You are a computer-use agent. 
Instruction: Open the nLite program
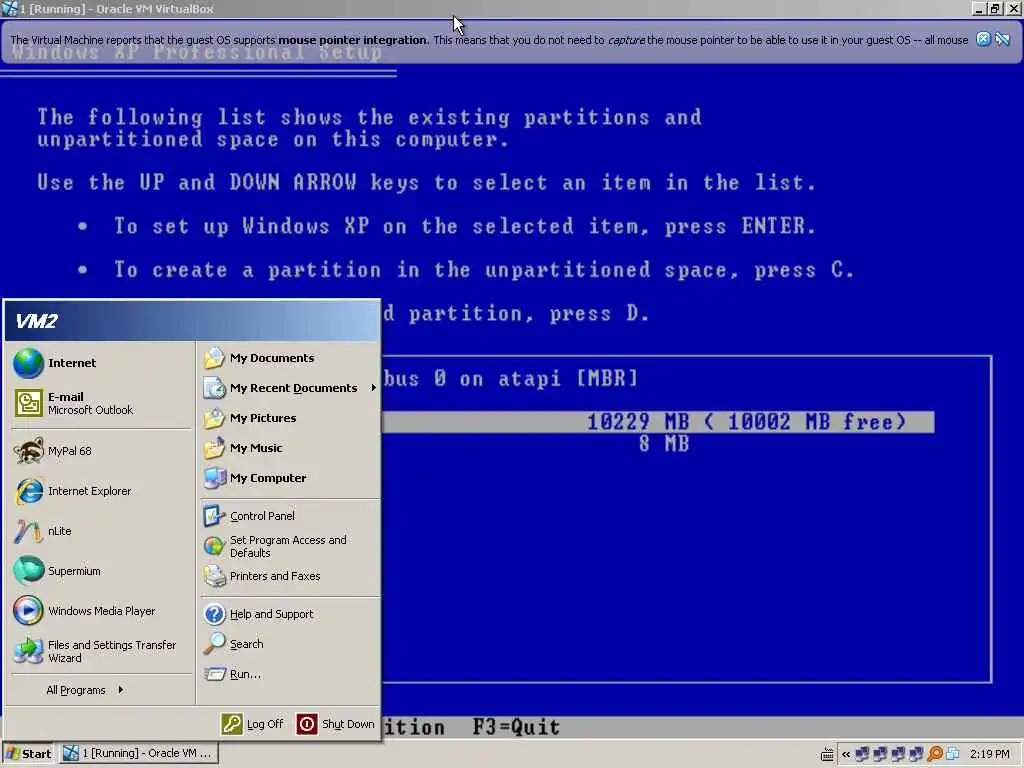point(101,531)
